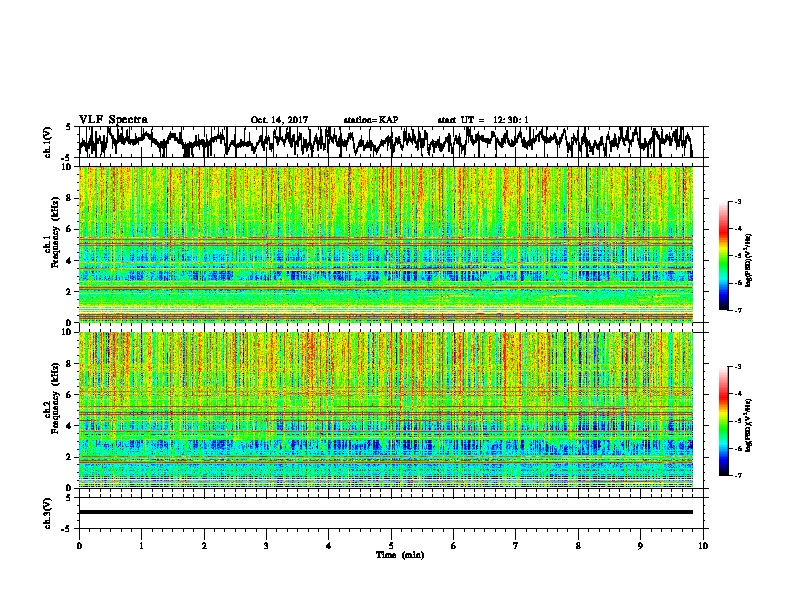Click the "ch.3(V)" axis label
The width and height of the screenshot is (792, 612).
(x=48, y=513)
